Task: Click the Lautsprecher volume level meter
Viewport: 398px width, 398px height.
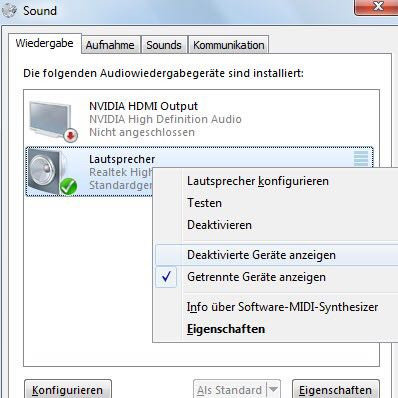Action: pos(361,159)
